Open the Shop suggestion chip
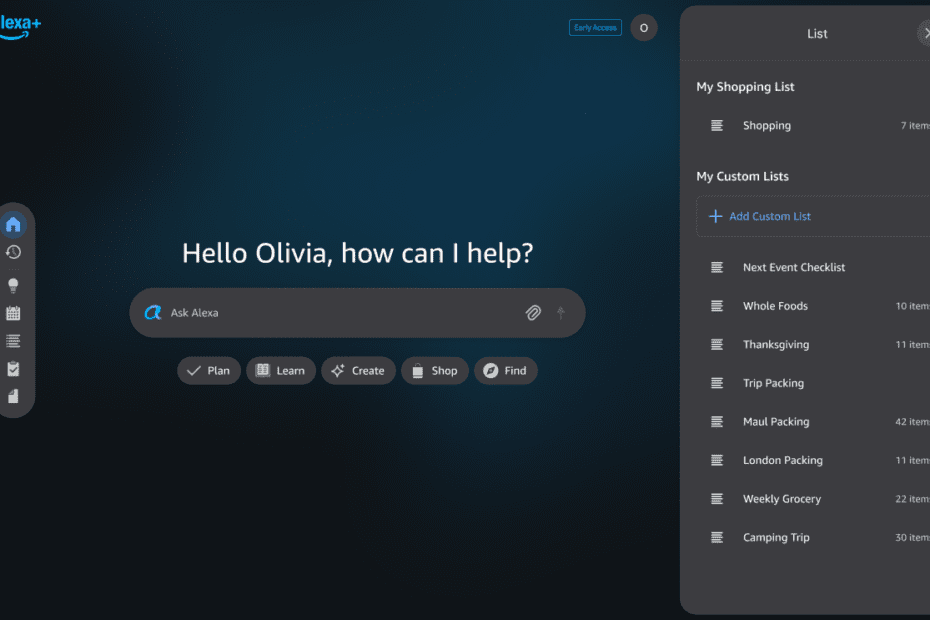Viewport: 930px width, 620px height. [x=434, y=370]
